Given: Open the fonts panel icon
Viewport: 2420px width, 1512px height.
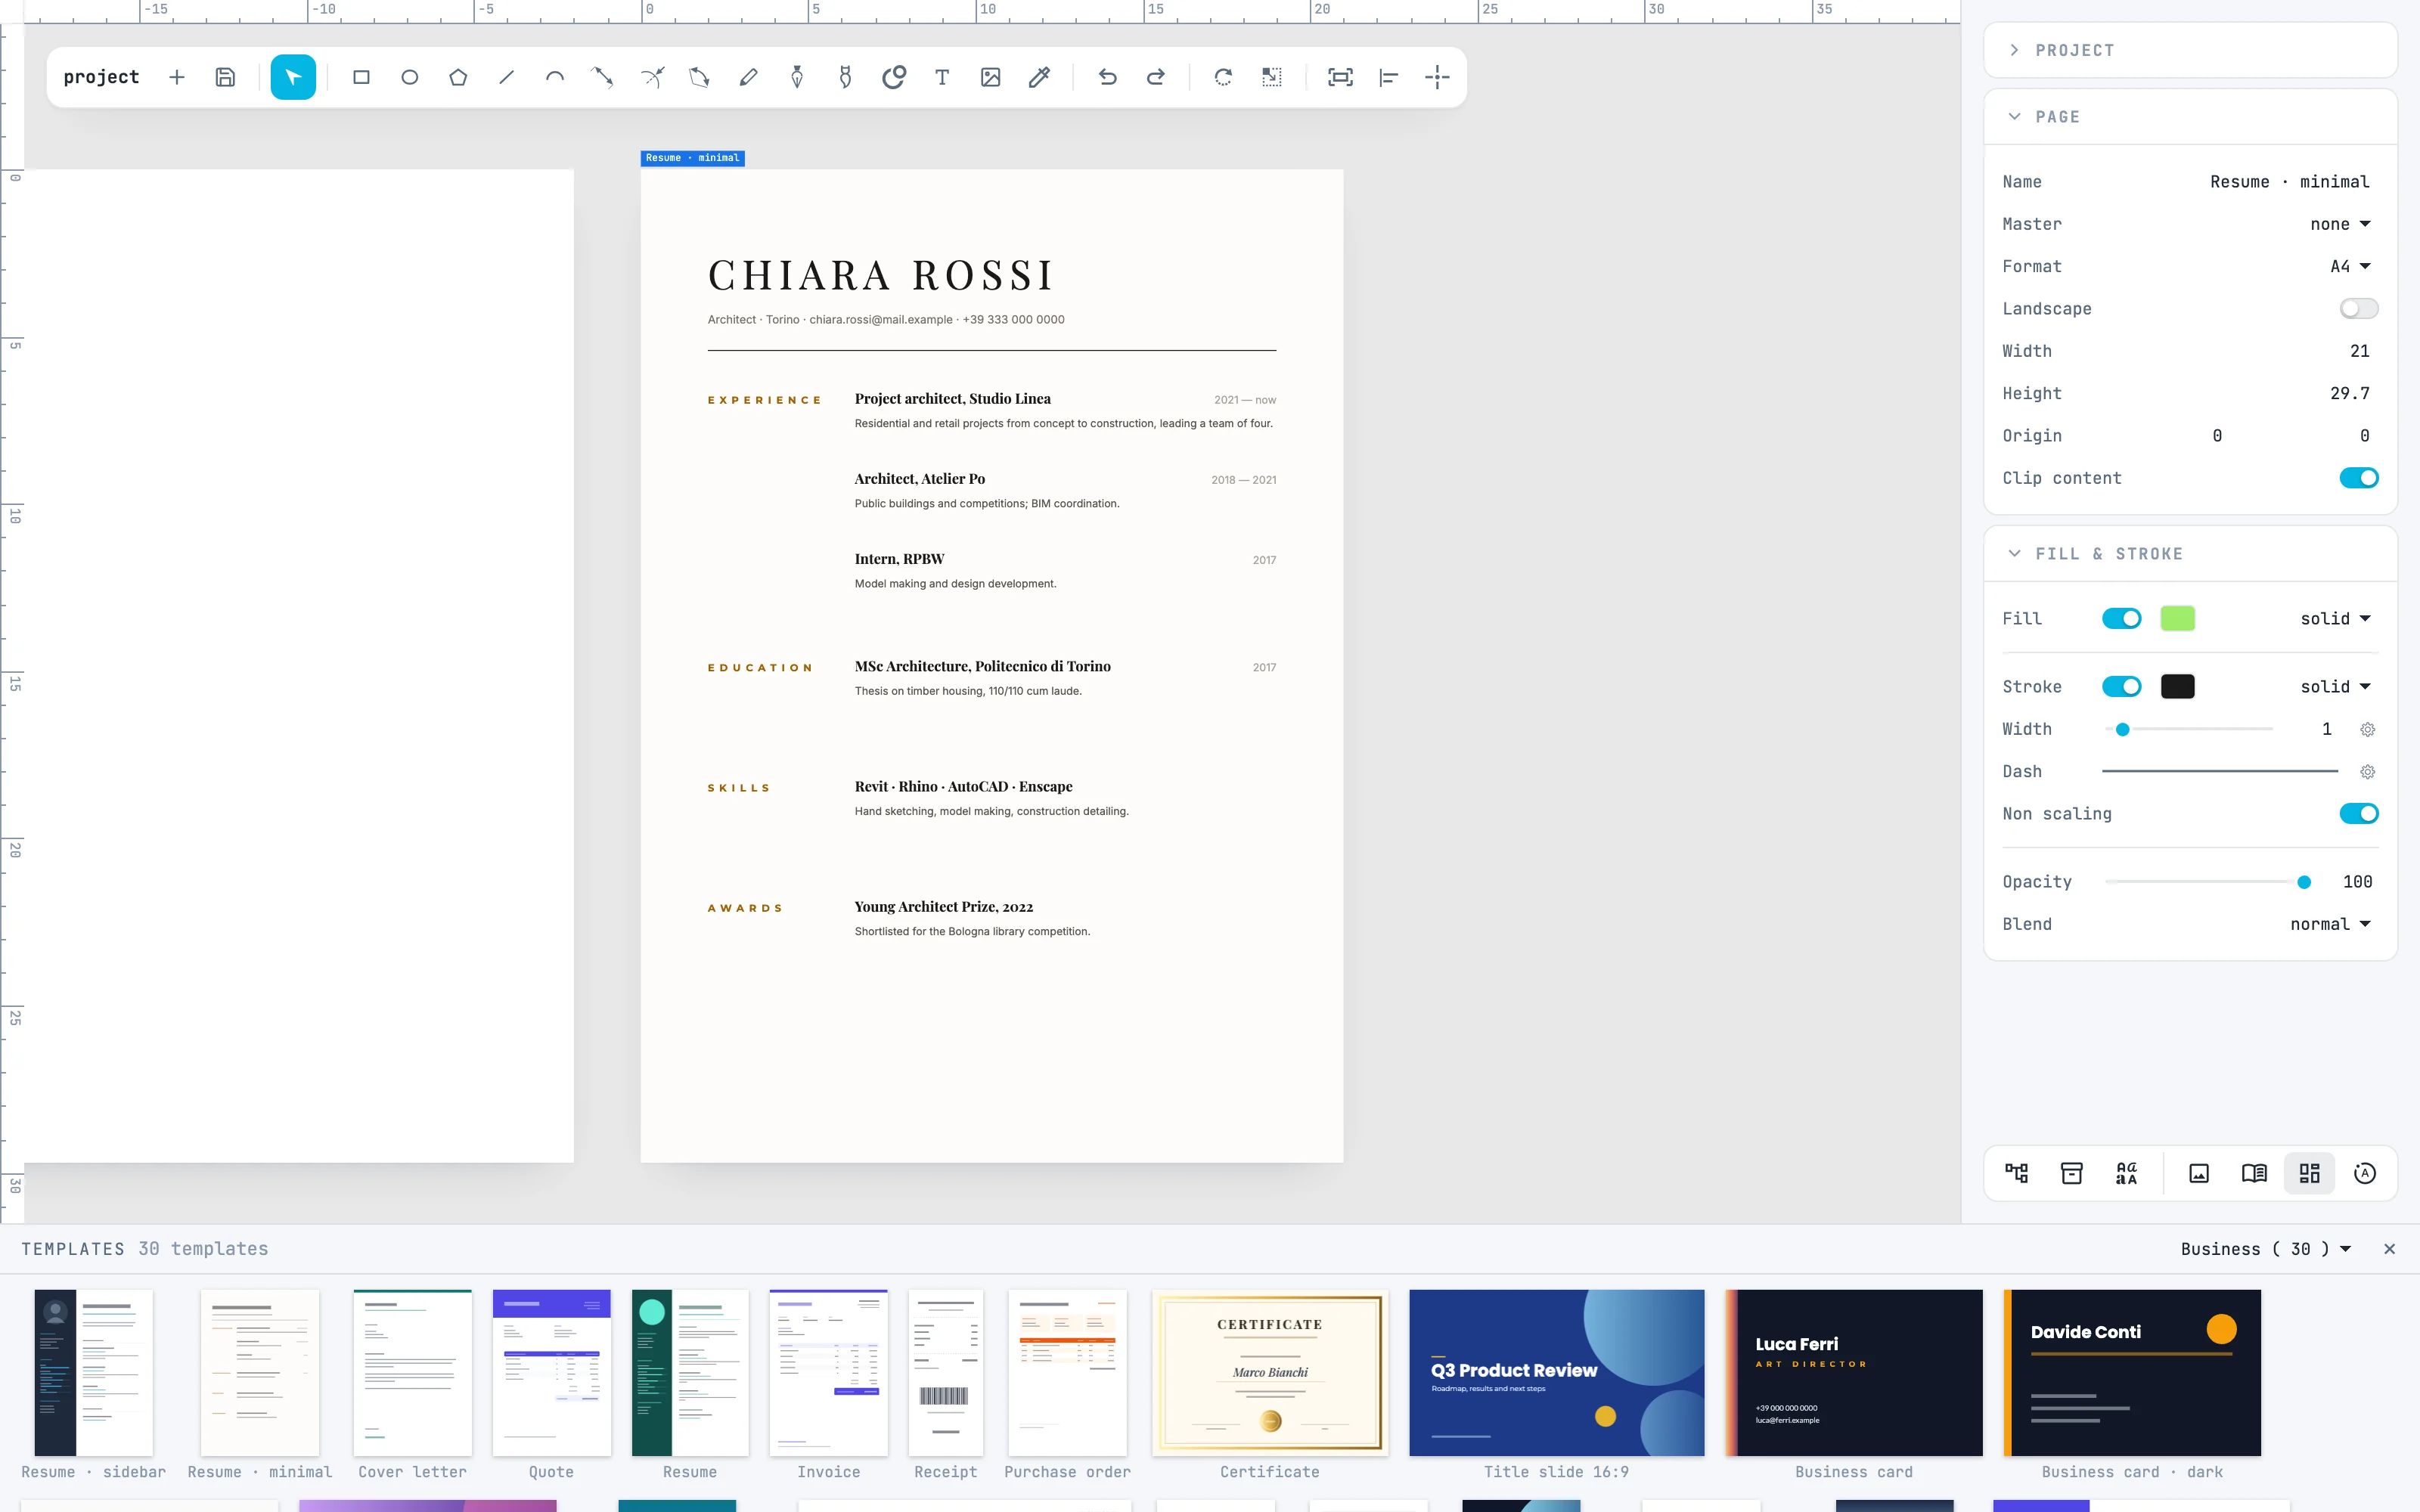Looking at the screenshot, I should point(2126,1173).
